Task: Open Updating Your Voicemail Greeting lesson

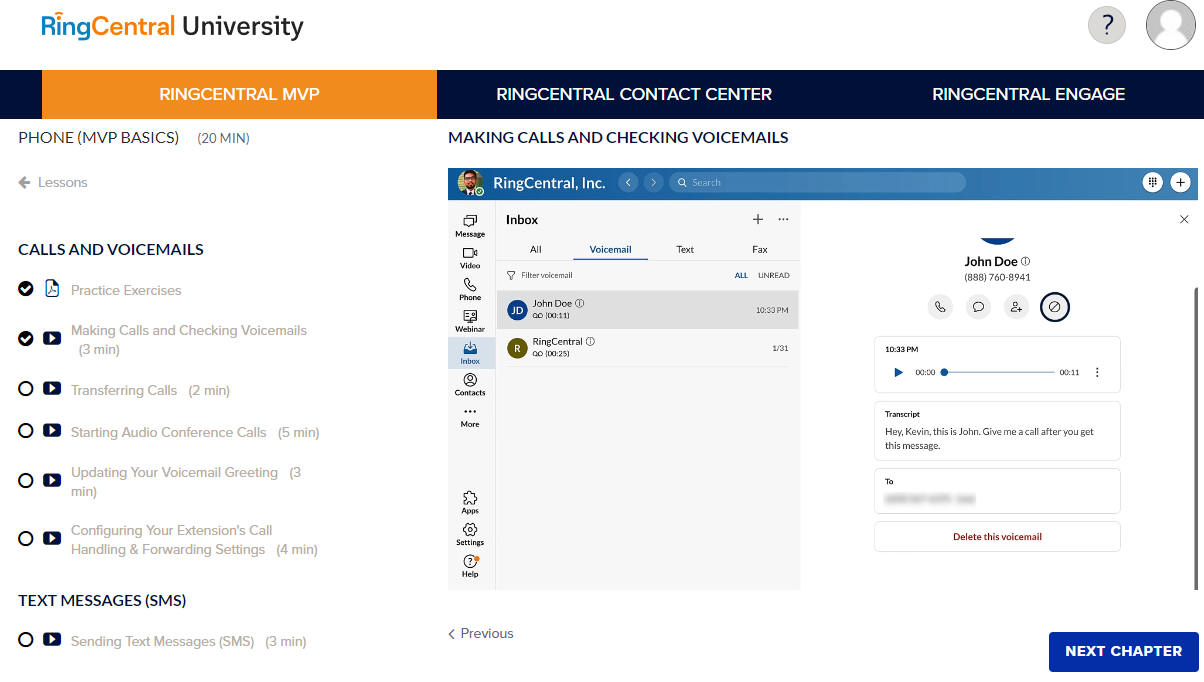Action: point(186,481)
